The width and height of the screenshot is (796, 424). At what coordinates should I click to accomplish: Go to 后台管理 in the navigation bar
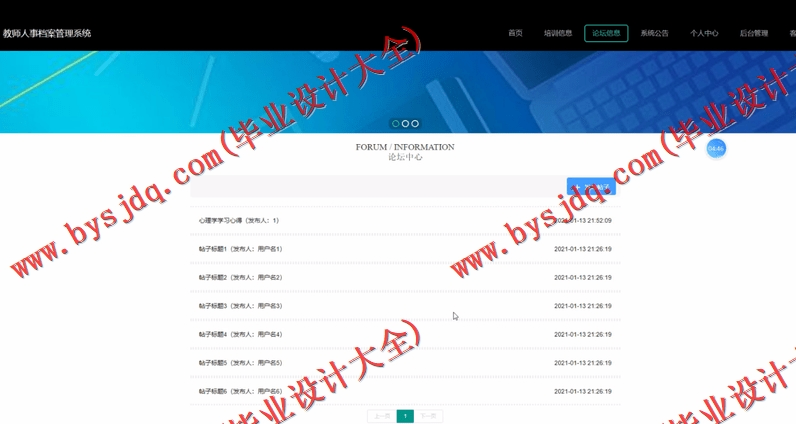coord(754,33)
